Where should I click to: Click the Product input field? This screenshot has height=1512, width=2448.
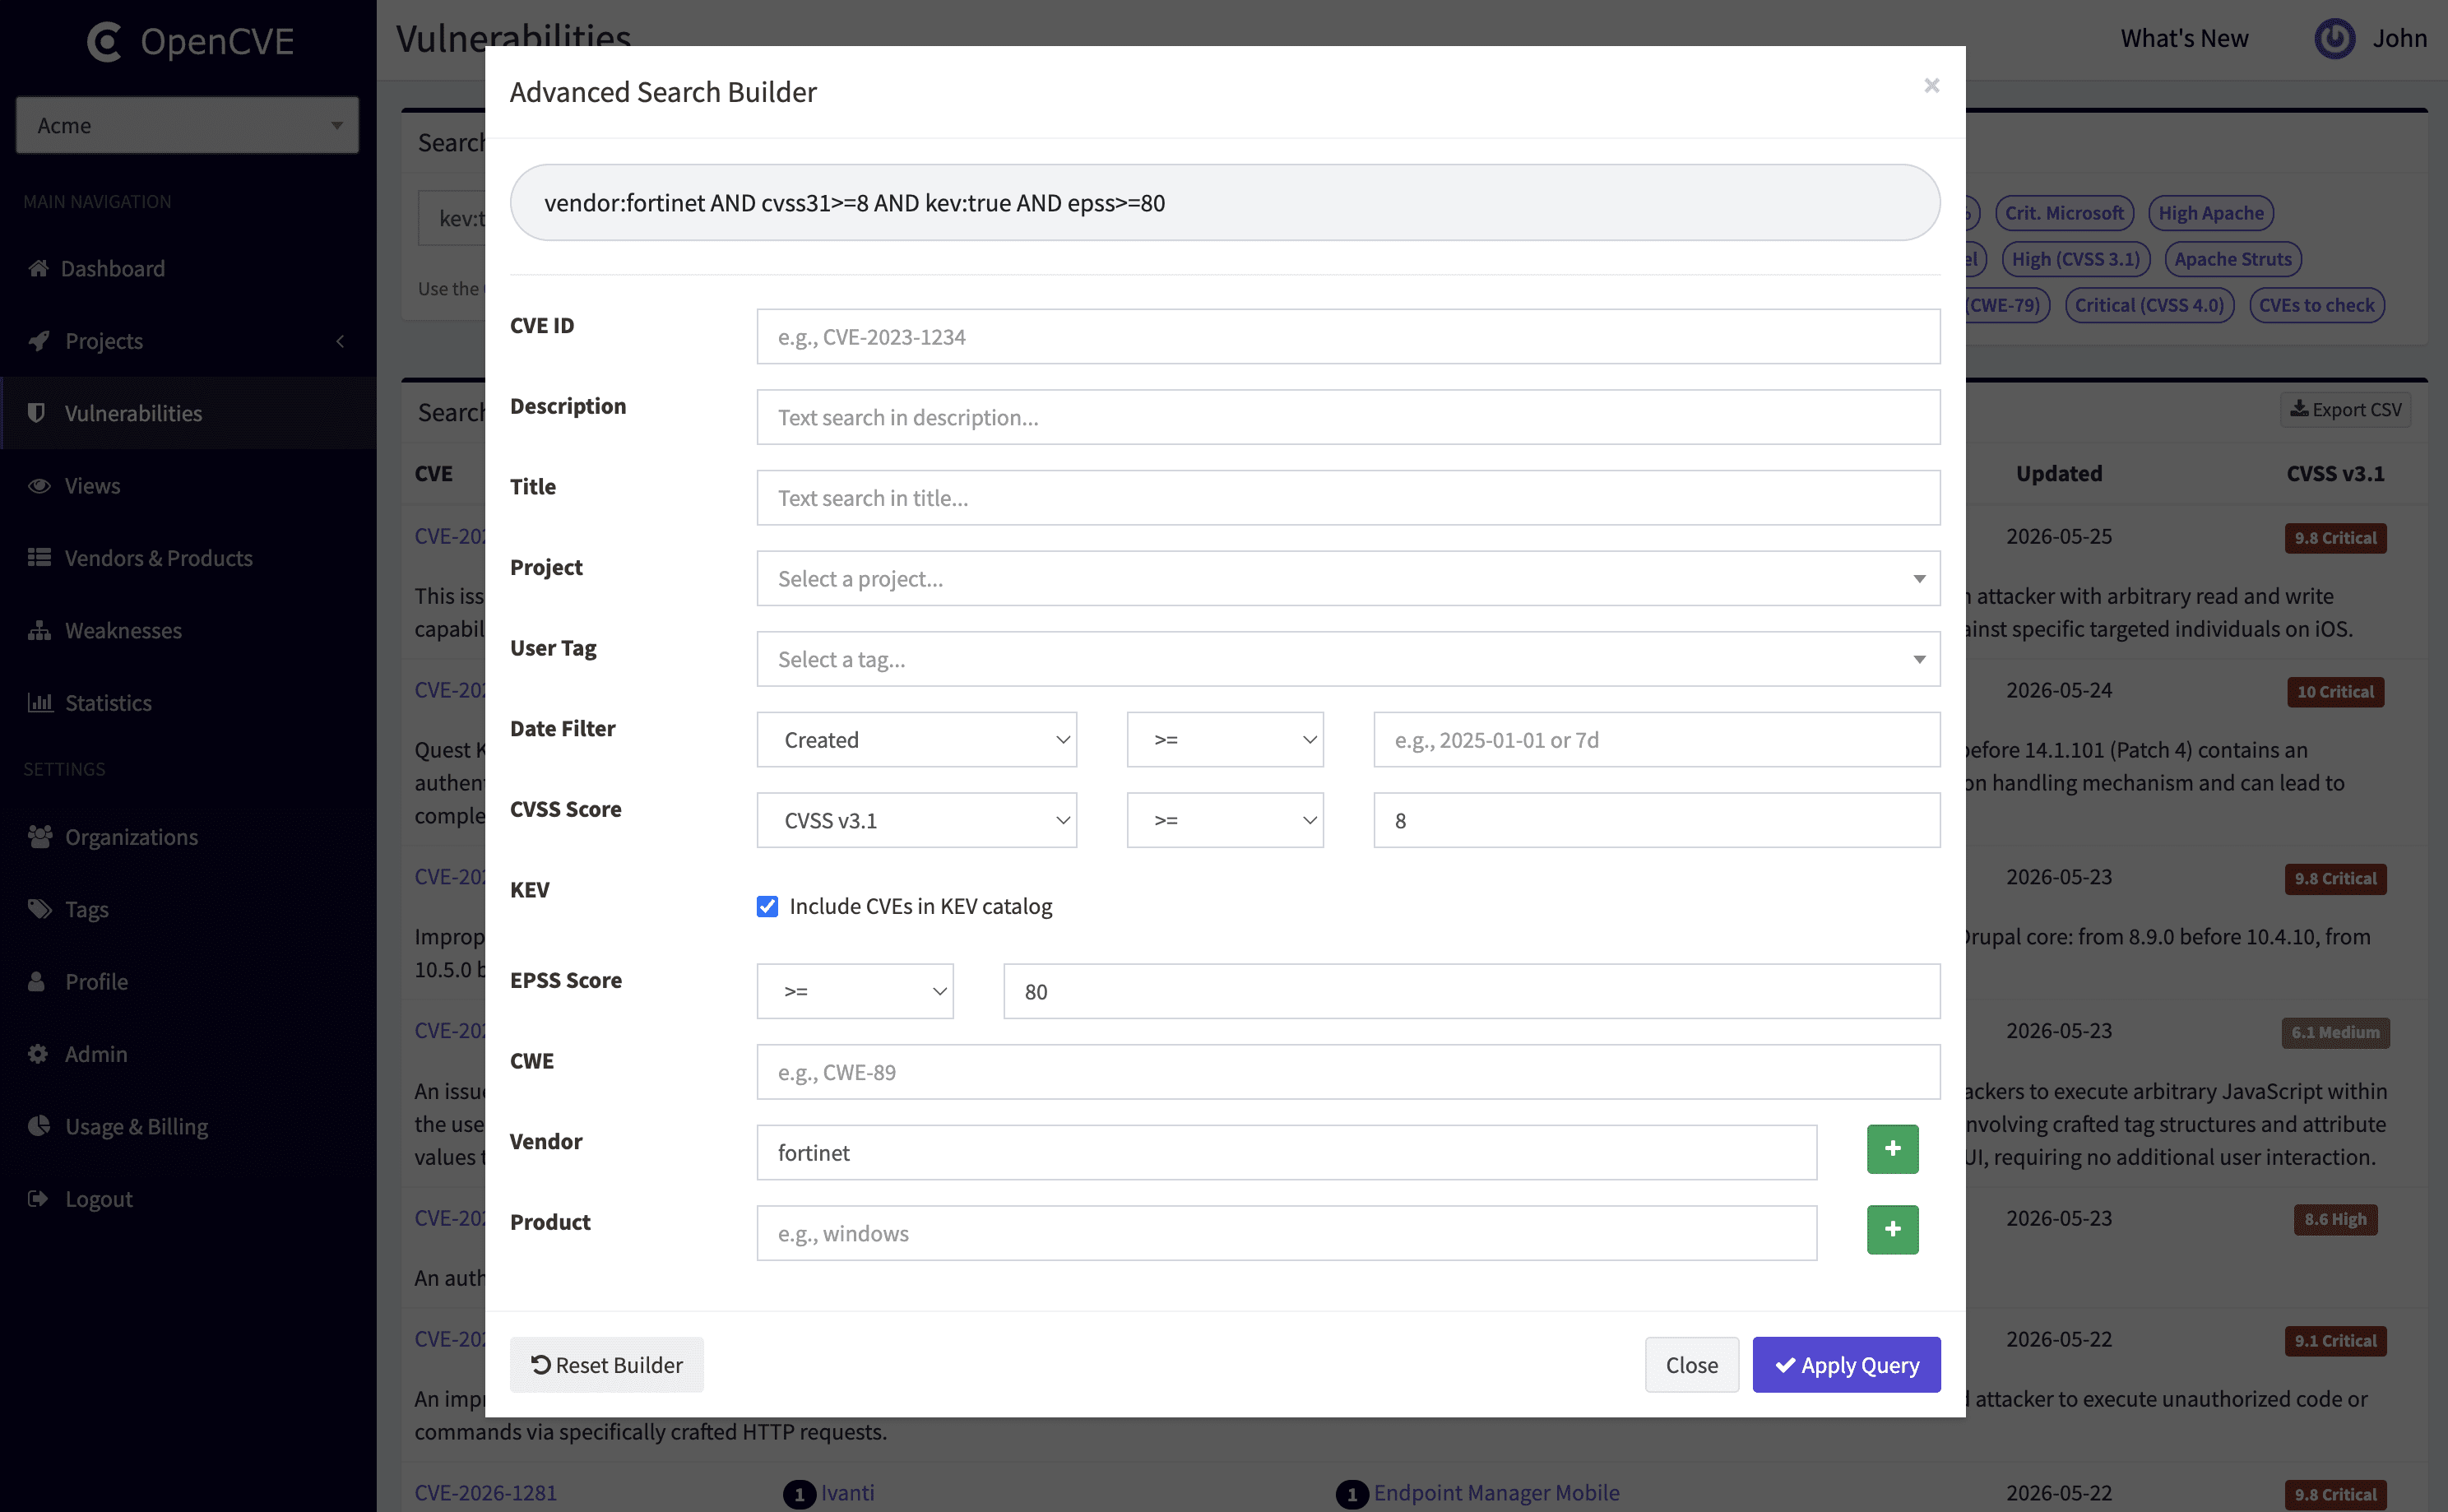[1286, 1233]
